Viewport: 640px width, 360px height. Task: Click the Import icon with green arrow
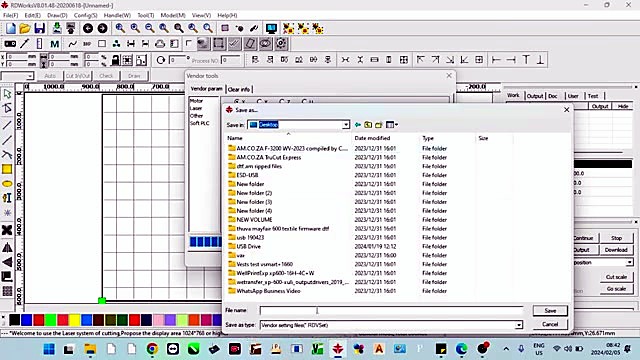(x=57, y=28)
